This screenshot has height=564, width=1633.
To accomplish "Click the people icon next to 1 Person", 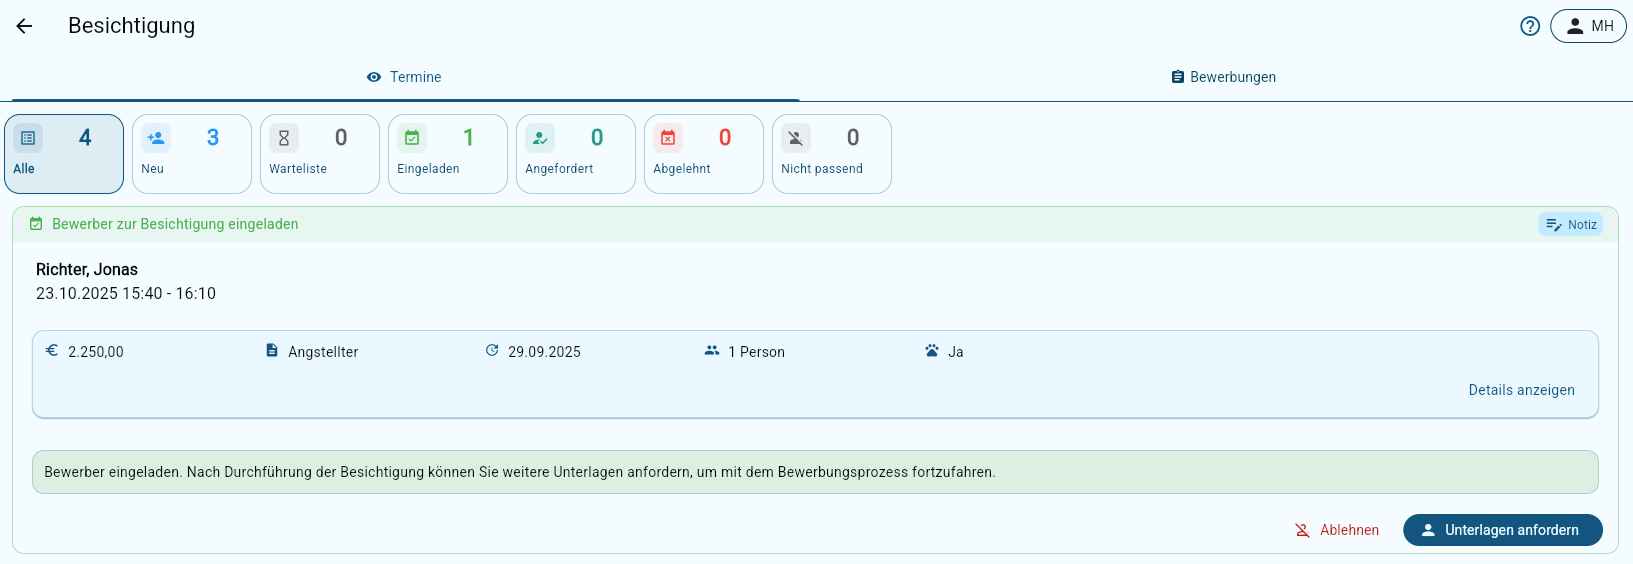I will tap(712, 350).
